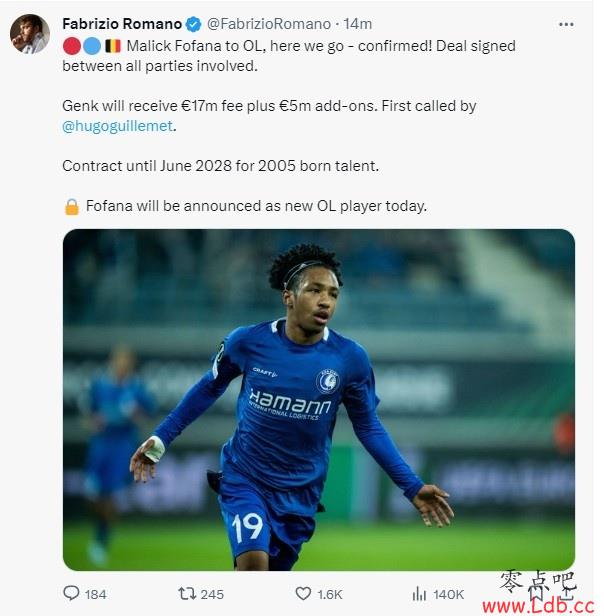The image size is (604, 616).
Task: Click the Fabrizio Romano display name
Action: (x=122, y=24)
